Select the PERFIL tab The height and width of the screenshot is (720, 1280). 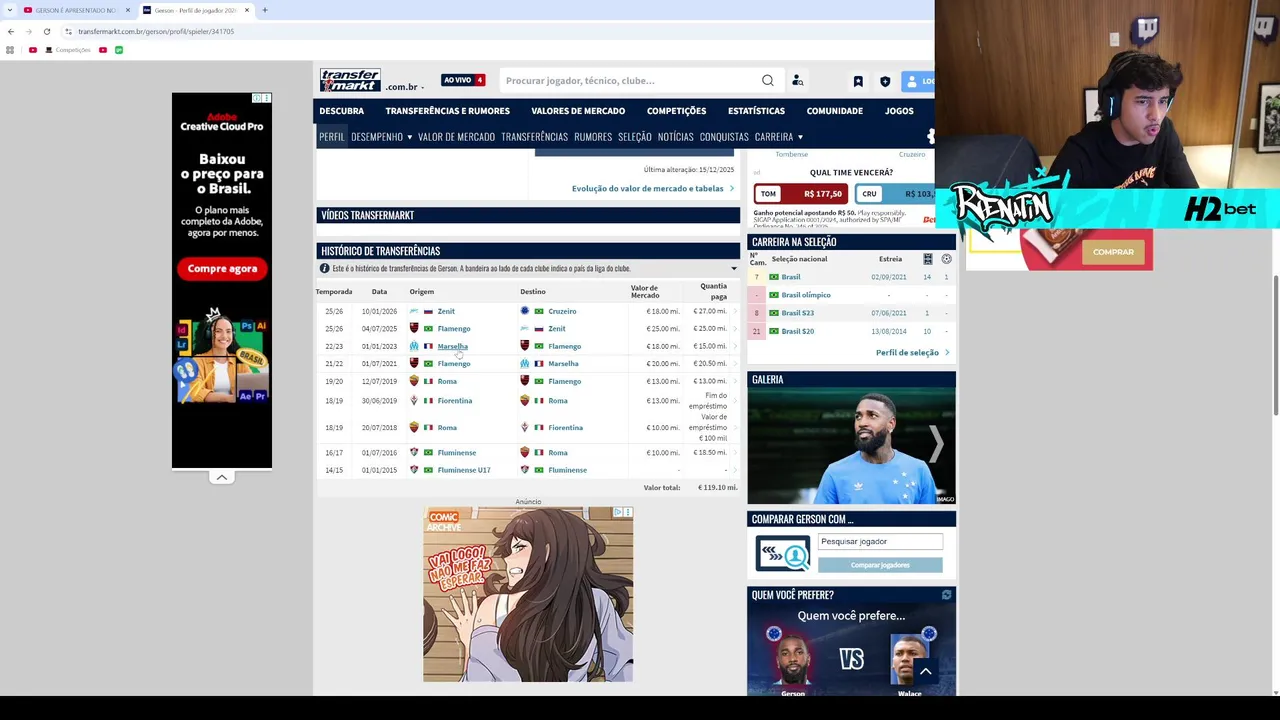pos(331,137)
